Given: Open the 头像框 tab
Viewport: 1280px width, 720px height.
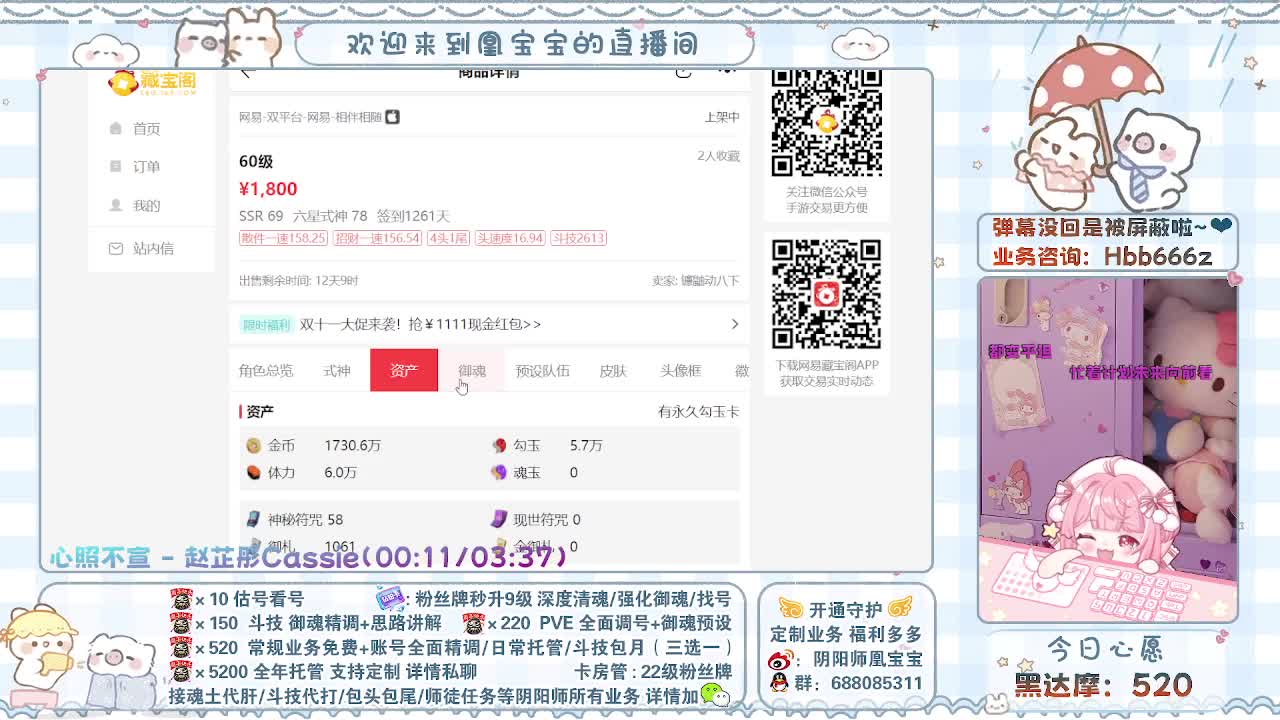Looking at the screenshot, I should tap(681, 370).
